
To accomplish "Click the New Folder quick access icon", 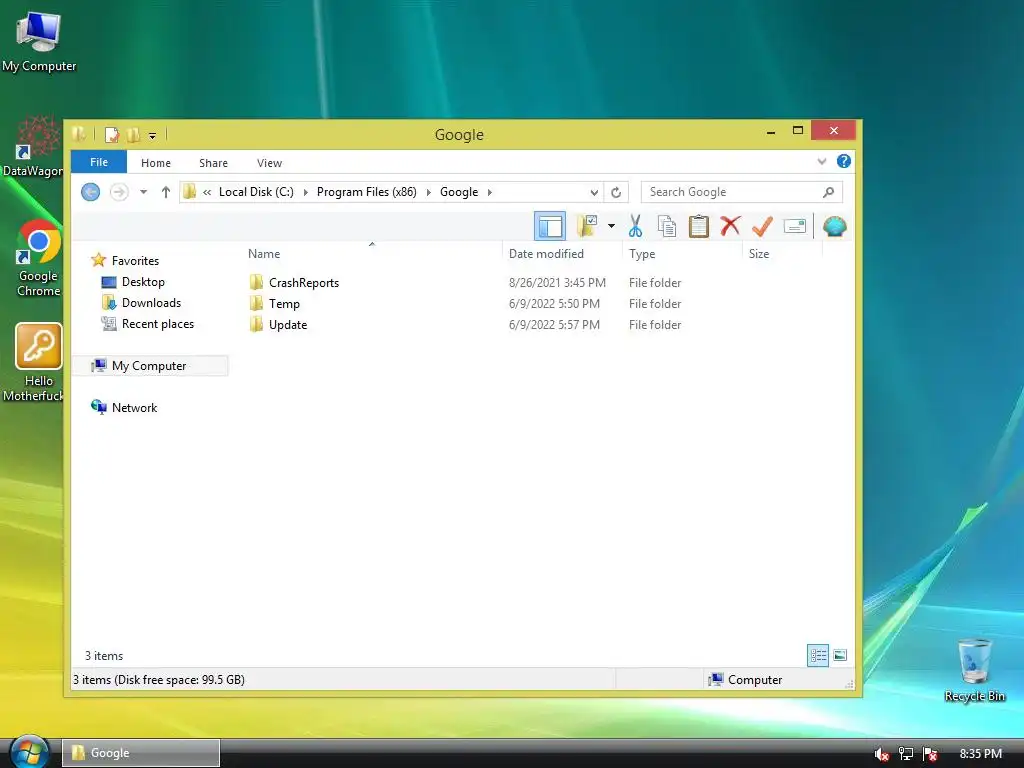I will click(x=133, y=135).
